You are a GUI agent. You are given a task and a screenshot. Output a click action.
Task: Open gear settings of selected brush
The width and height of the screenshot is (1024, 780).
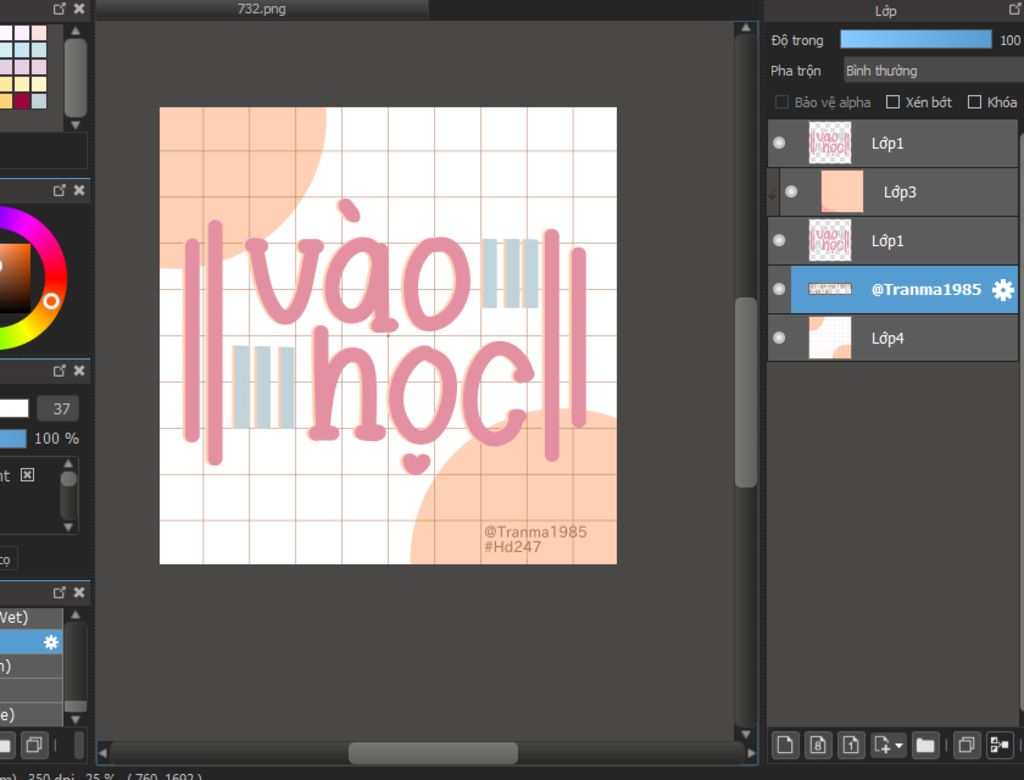[50, 642]
